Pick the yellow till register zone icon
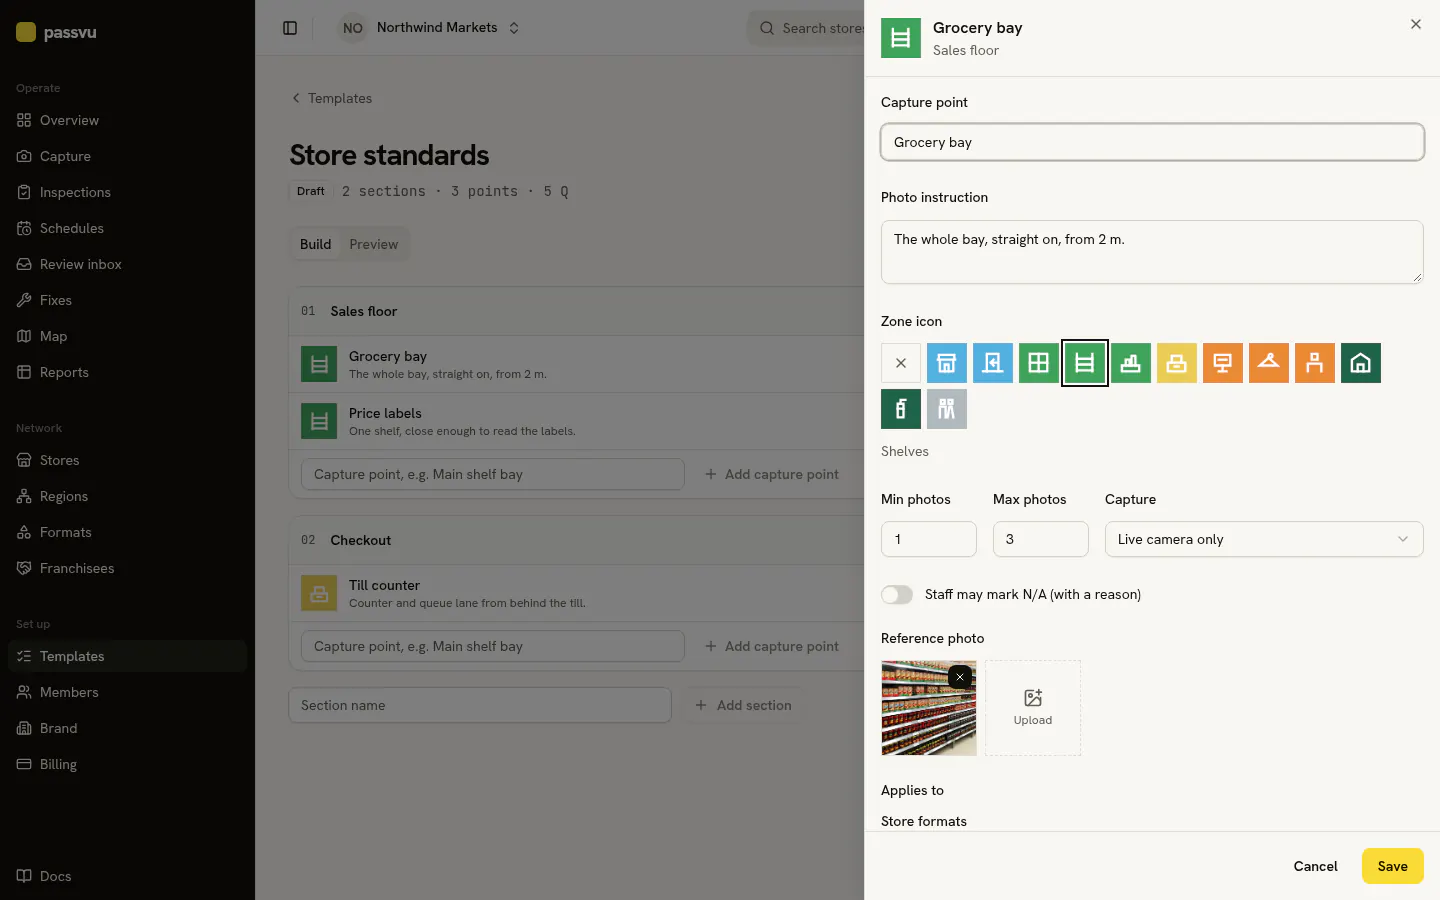The width and height of the screenshot is (1440, 900). click(1177, 363)
